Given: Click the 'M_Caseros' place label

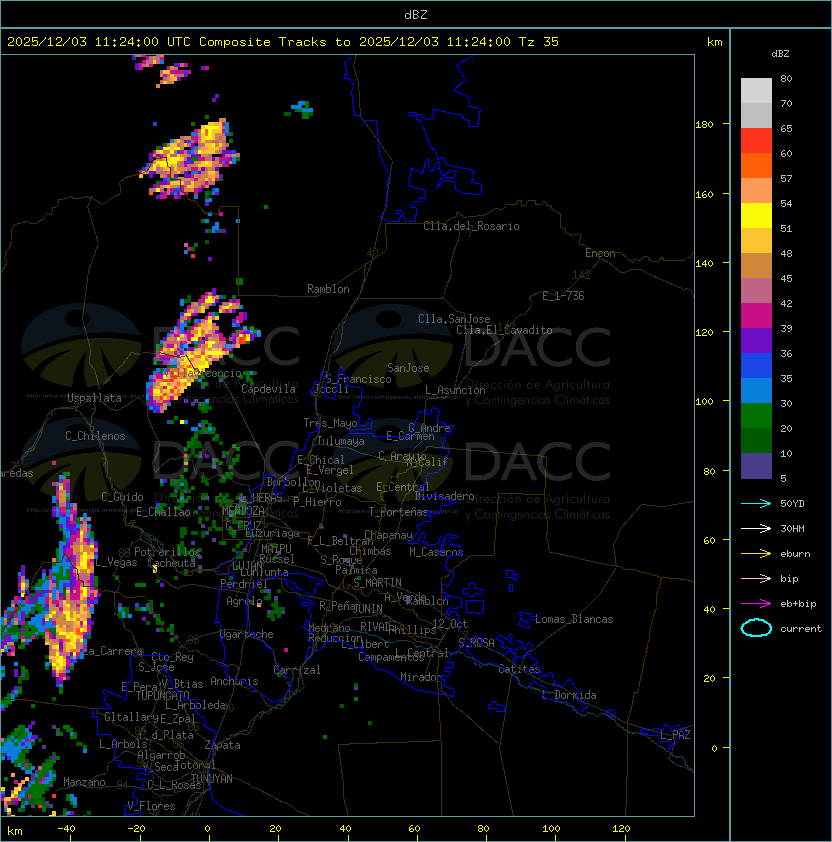Looking at the screenshot, I should point(436,551).
